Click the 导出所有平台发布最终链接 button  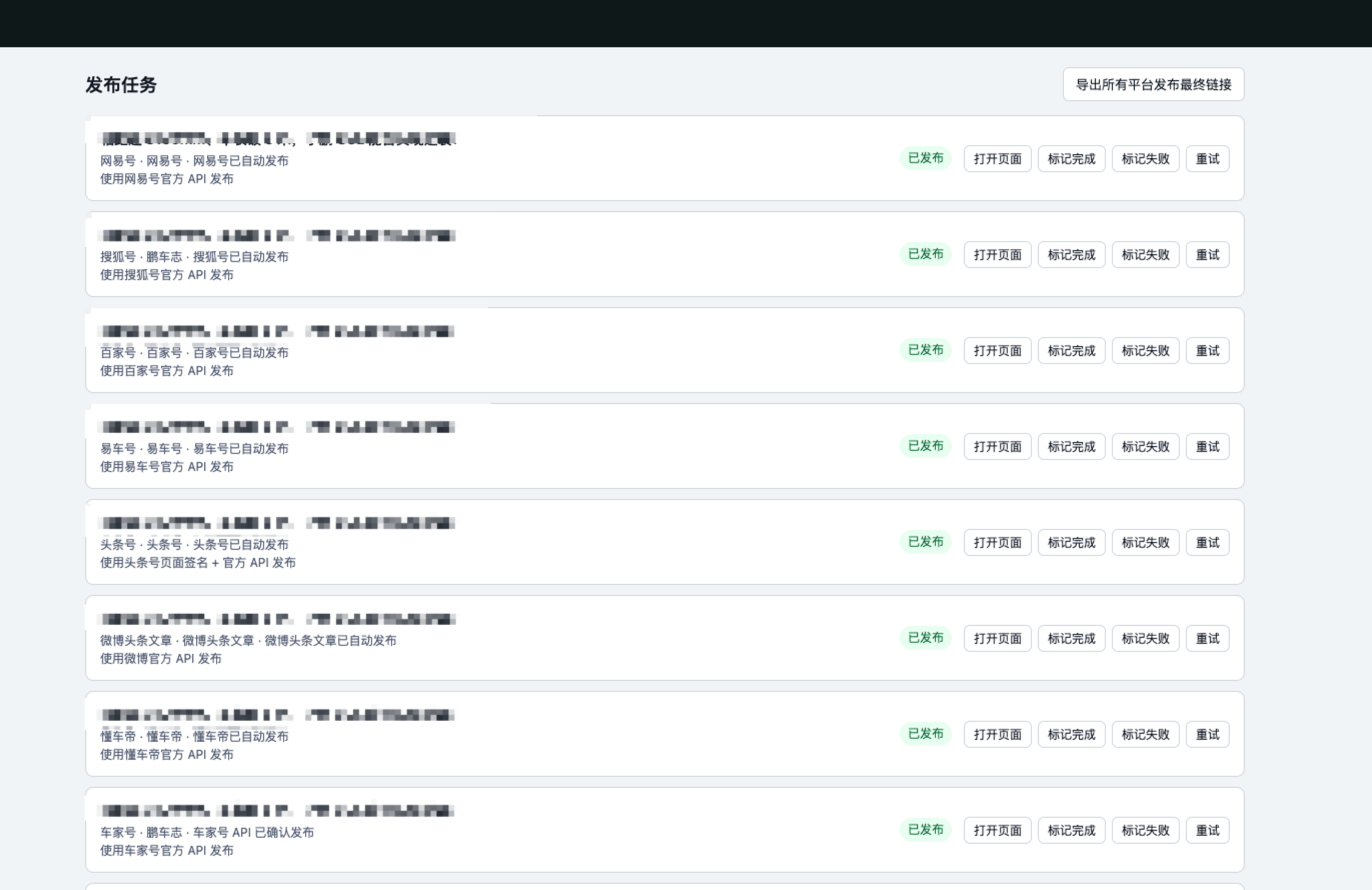[x=1153, y=85]
